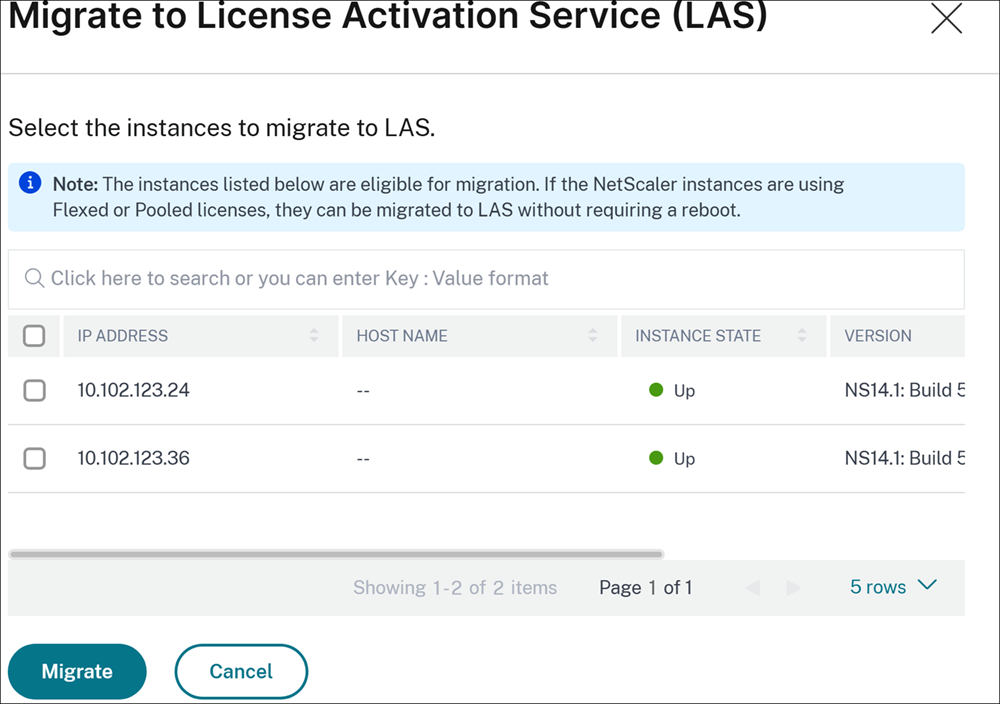Click the version cell for 10.102.123.36
This screenshot has height=704, width=1000.
[x=904, y=458]
